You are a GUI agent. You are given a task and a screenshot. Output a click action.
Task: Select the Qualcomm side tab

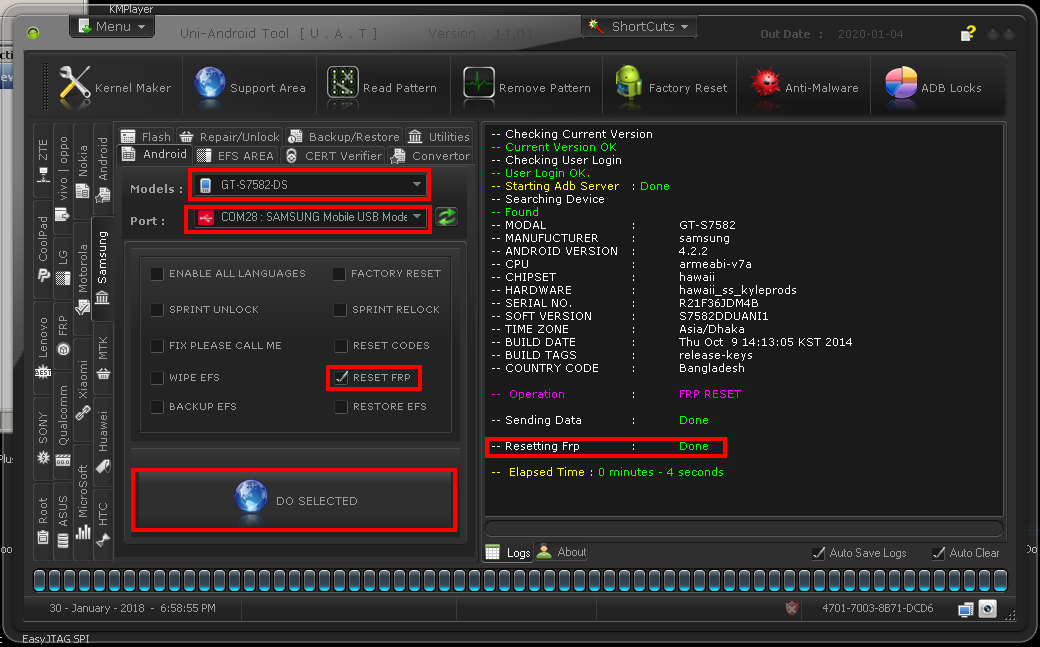(x=63, y=427)
